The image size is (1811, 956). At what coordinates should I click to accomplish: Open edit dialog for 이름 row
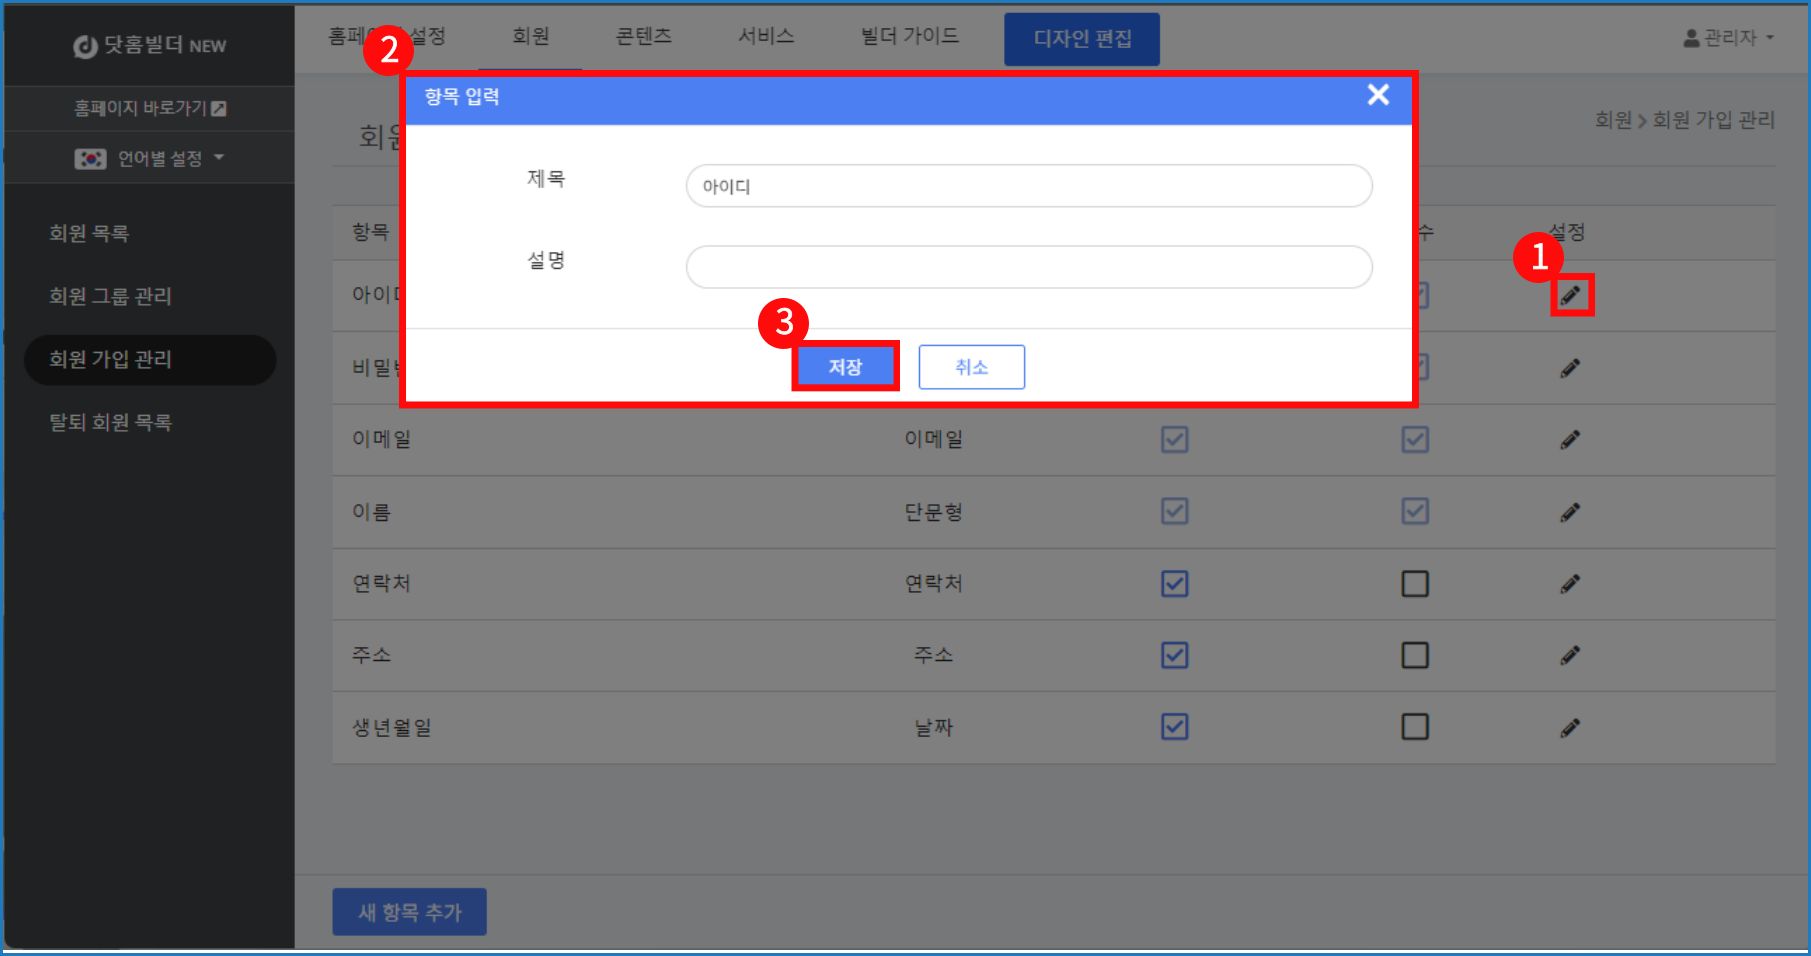tap(1570, 512)
